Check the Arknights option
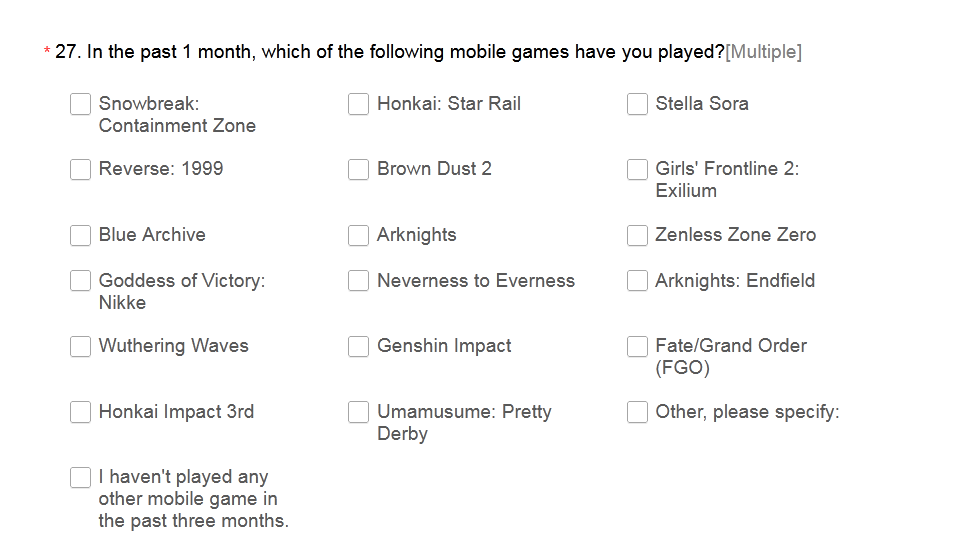The image size is (955, 551). pos(359,235)
